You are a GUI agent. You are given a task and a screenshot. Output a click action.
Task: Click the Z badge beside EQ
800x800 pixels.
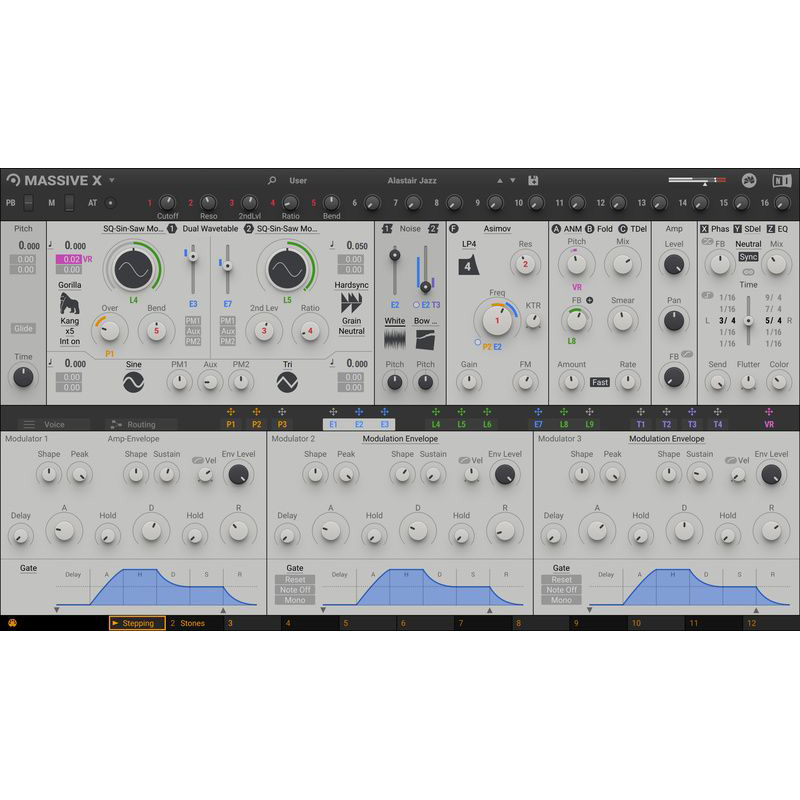click(x=770, y=229)
